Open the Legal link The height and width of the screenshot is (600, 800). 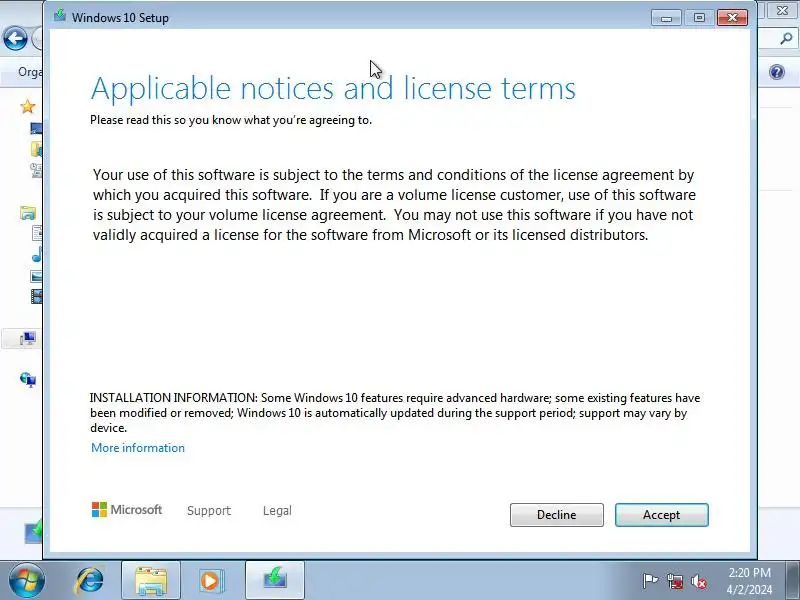click(x=277, y=511)
